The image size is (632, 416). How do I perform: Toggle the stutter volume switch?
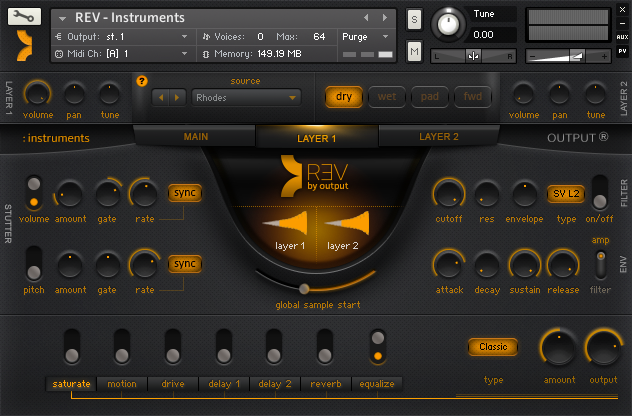pos(34,193)
